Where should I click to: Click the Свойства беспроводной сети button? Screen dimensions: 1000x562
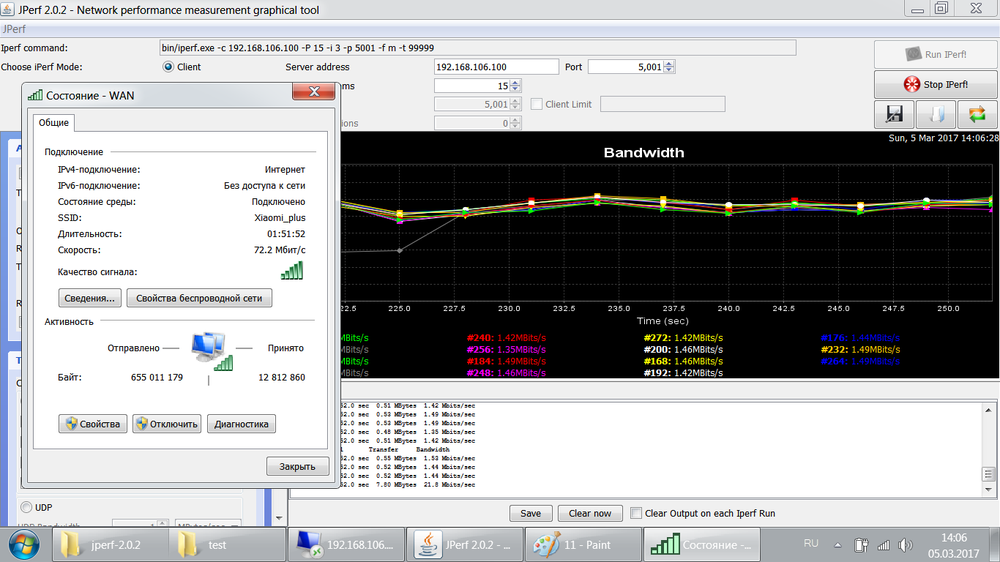pyautogui.click(x=199, y=298)
